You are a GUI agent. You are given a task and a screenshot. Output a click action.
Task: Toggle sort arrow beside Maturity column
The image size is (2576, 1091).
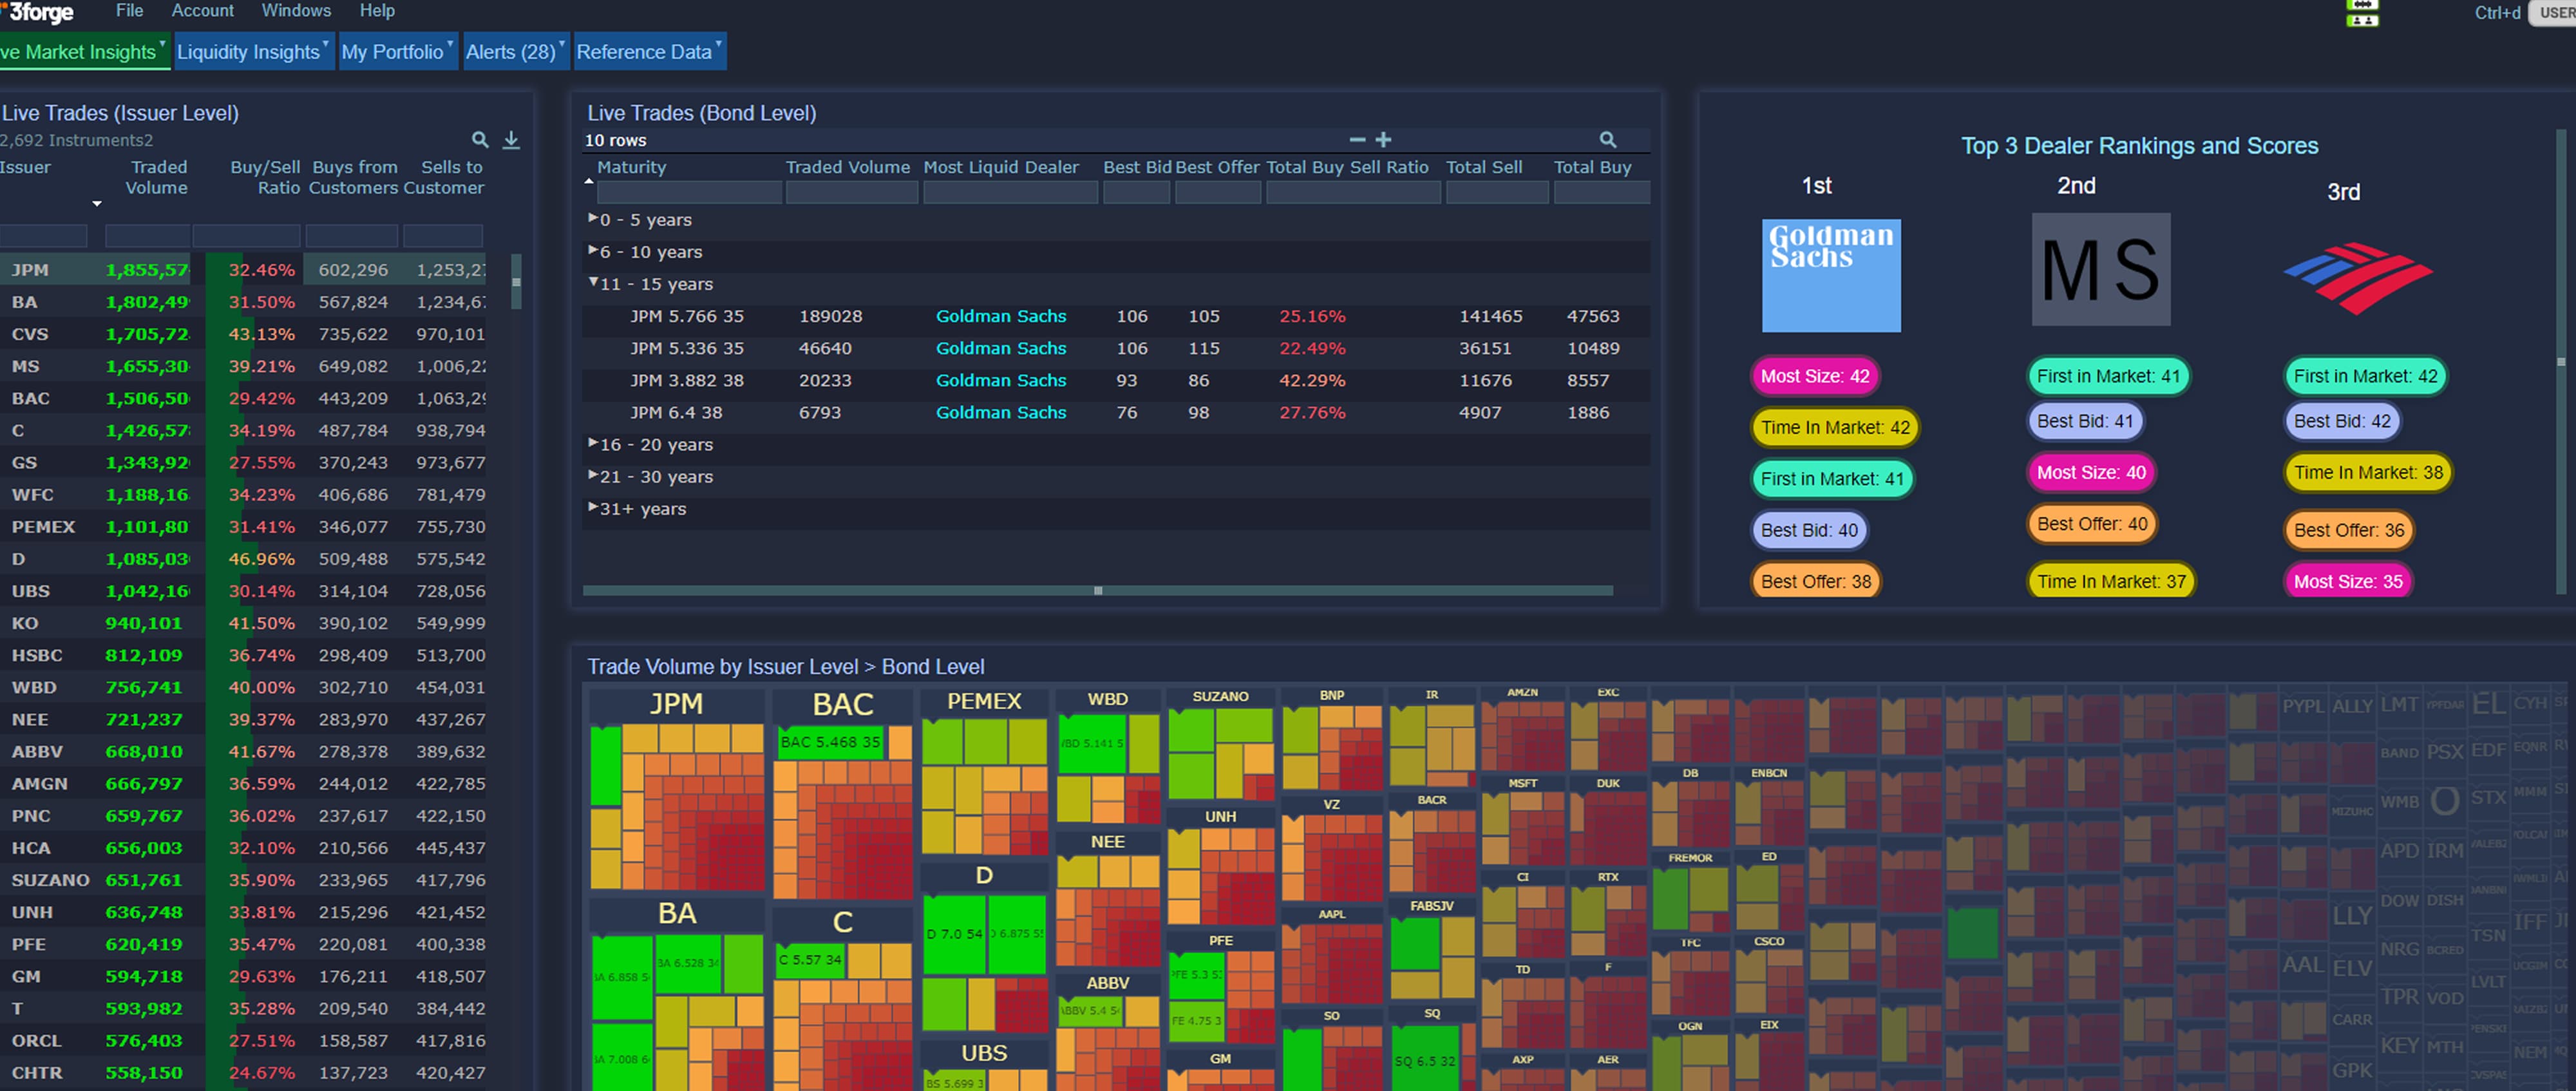(589, 181)
